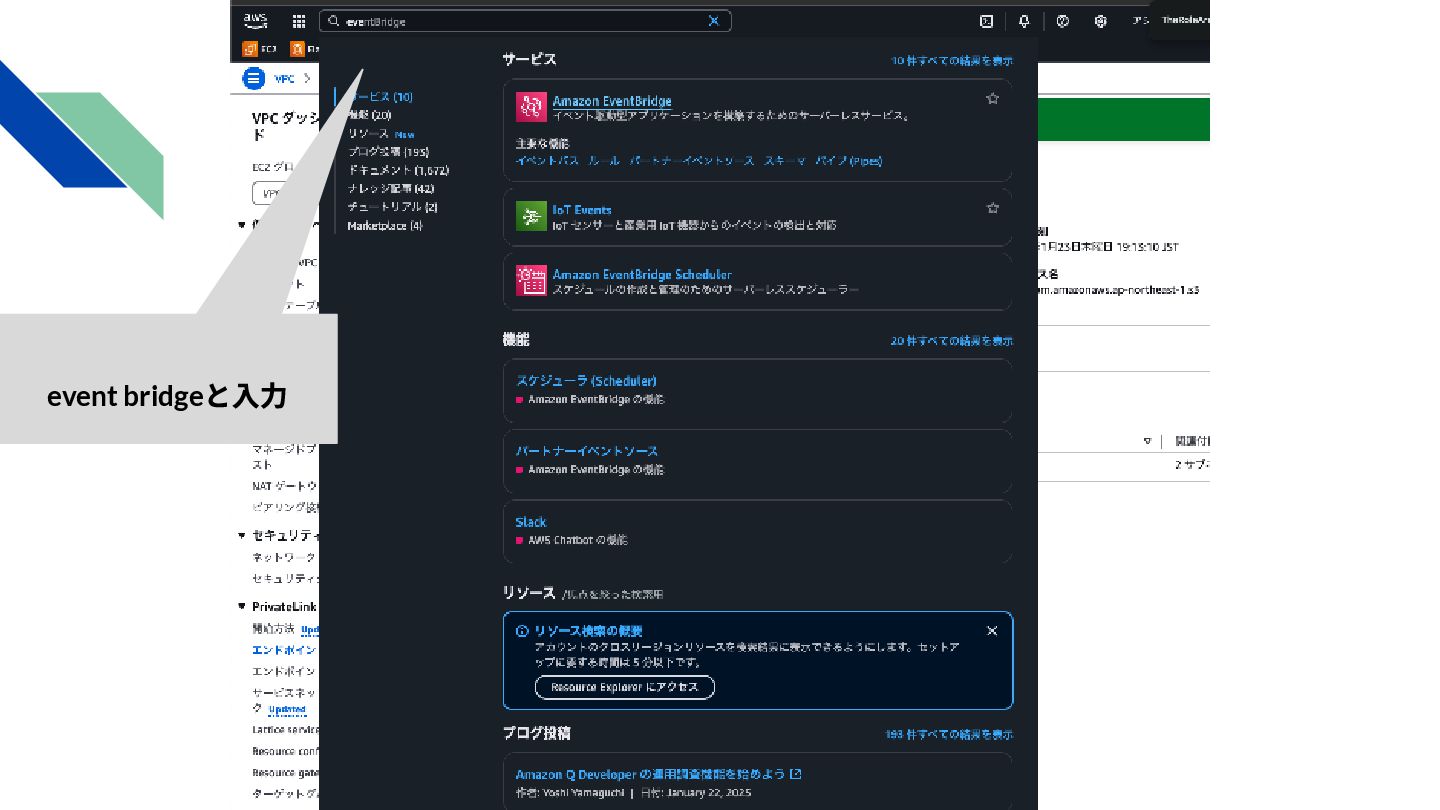Viewport: 1440px width, 810px height.
Task: Open パートナーイベントソース feature result card
Action: pos(757,460)
